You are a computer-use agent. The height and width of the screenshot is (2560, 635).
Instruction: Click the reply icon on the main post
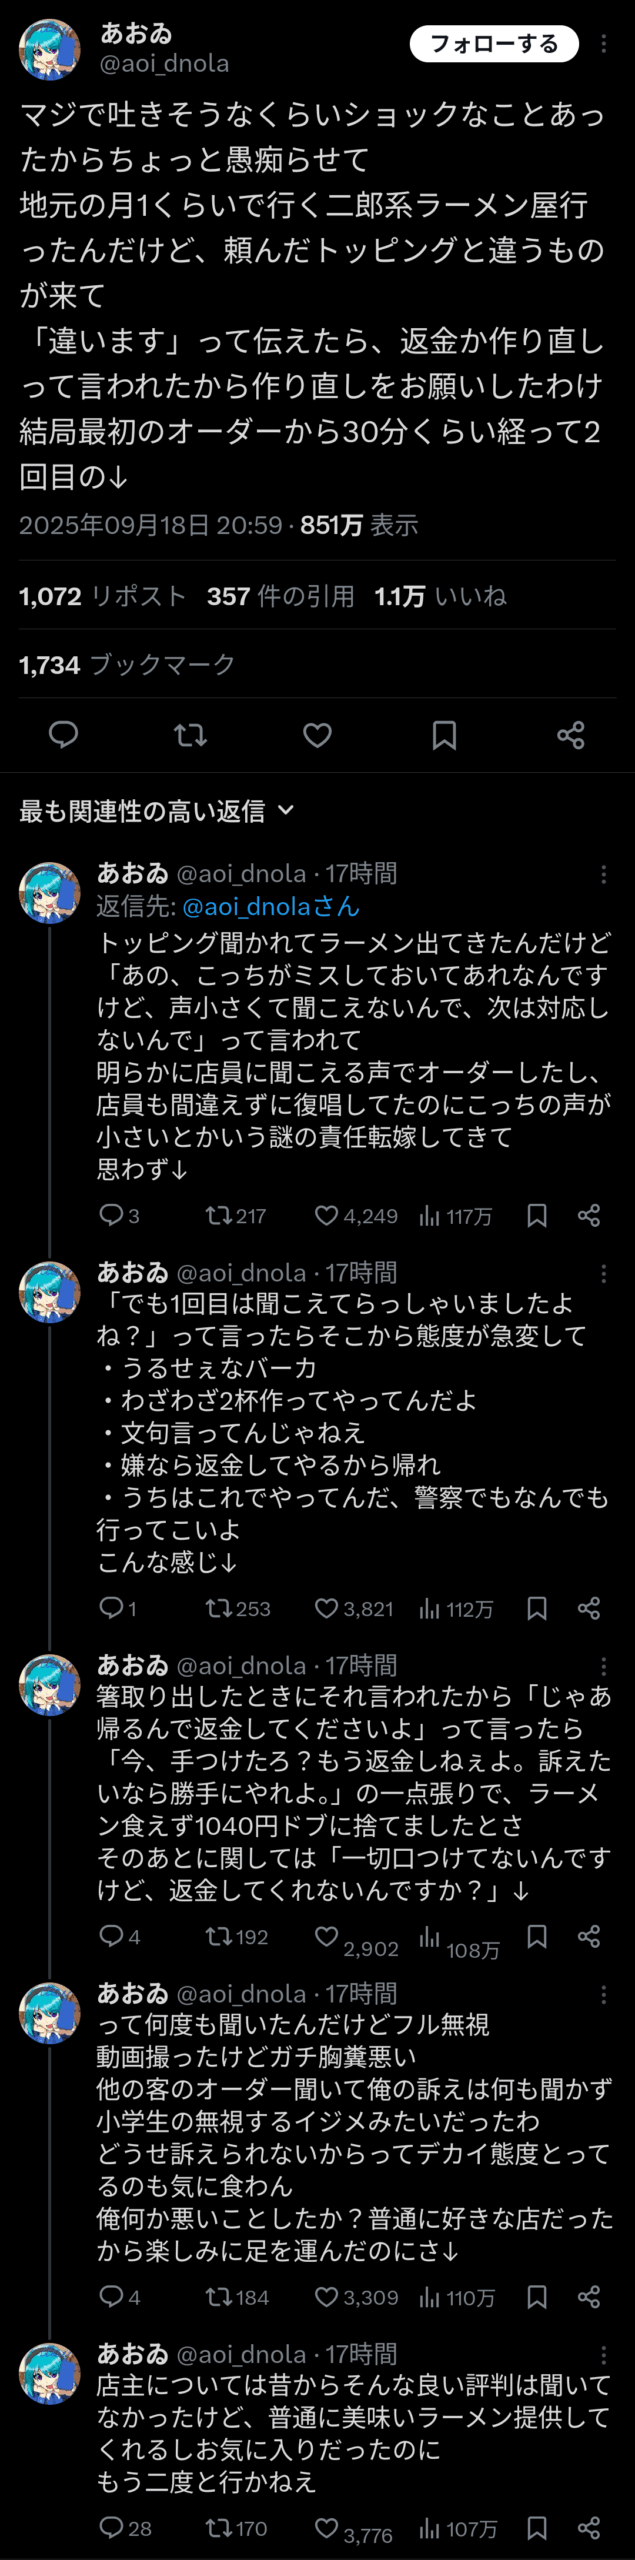pos(64,735)
